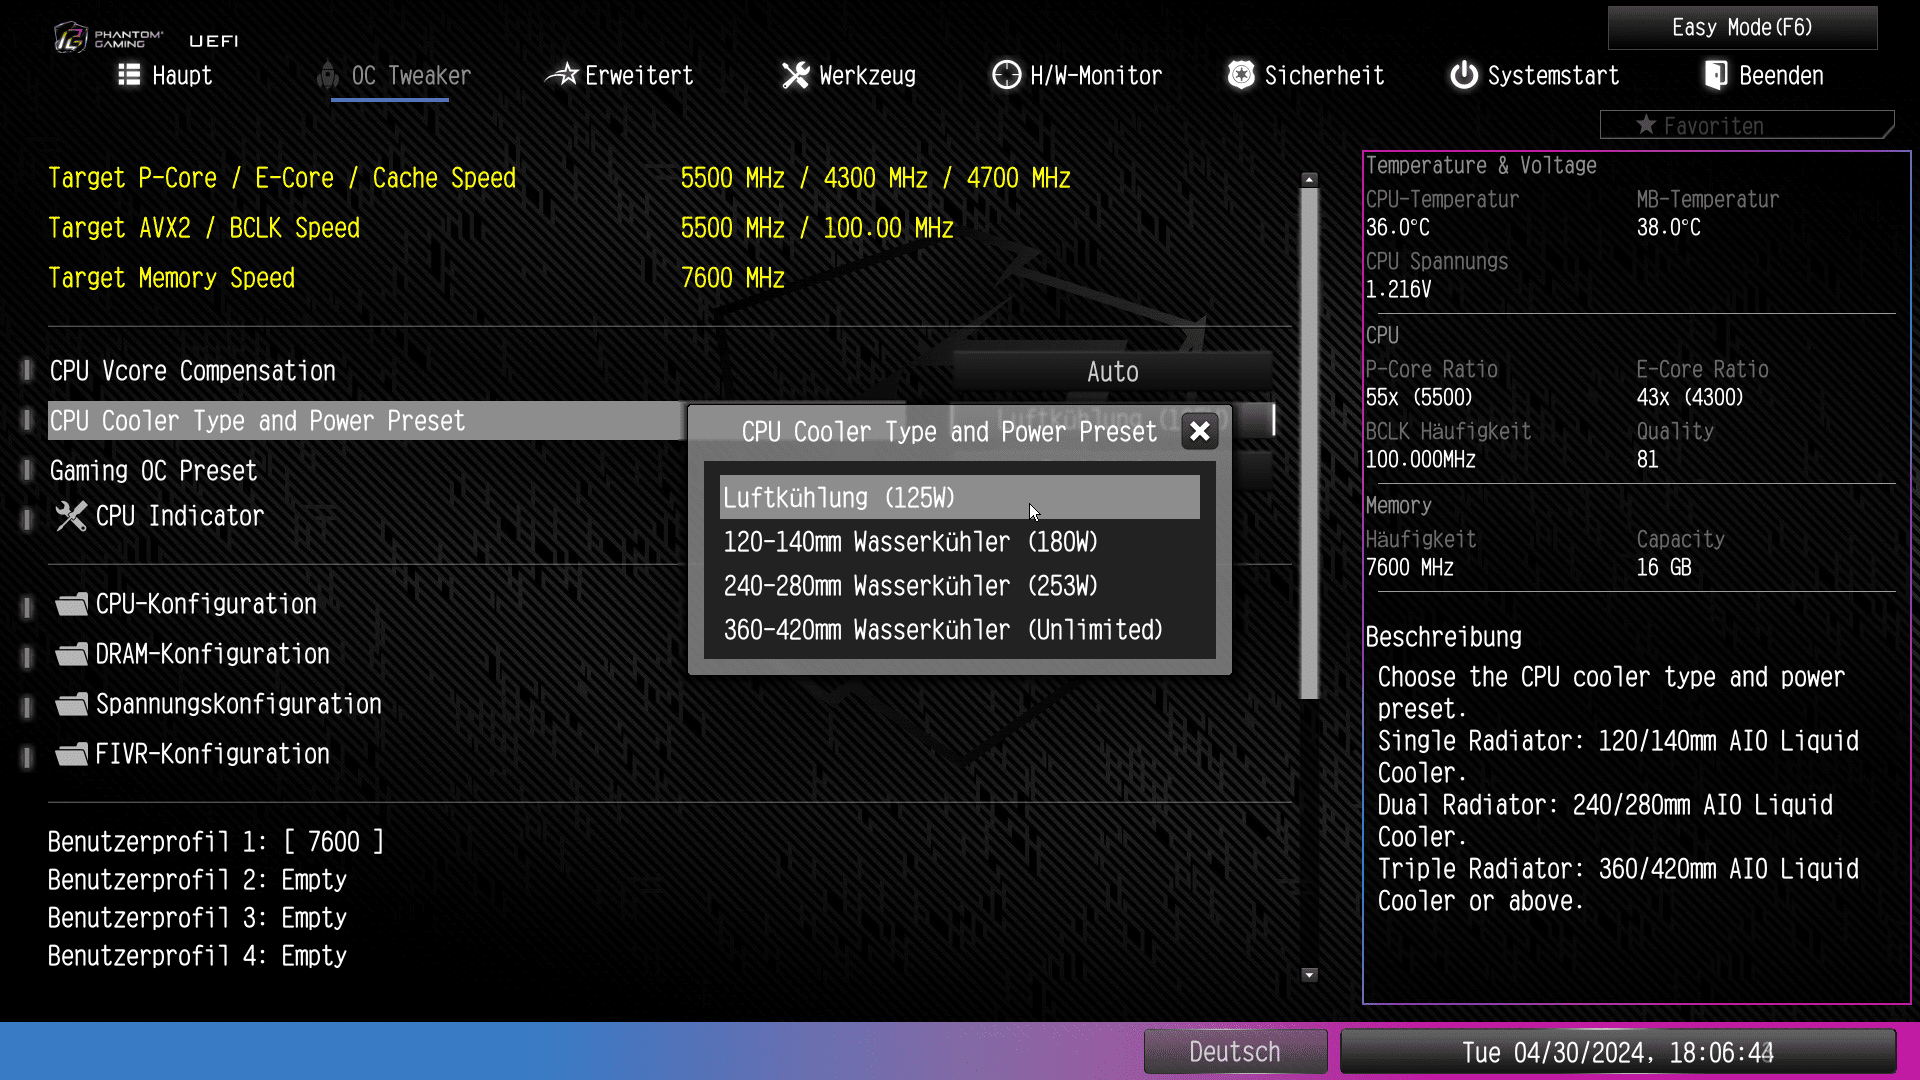Viewport: 1920px width, 1080px height.
Task: Click the vertical scrollbar thumb
Action: click(x=1309, y=443)
